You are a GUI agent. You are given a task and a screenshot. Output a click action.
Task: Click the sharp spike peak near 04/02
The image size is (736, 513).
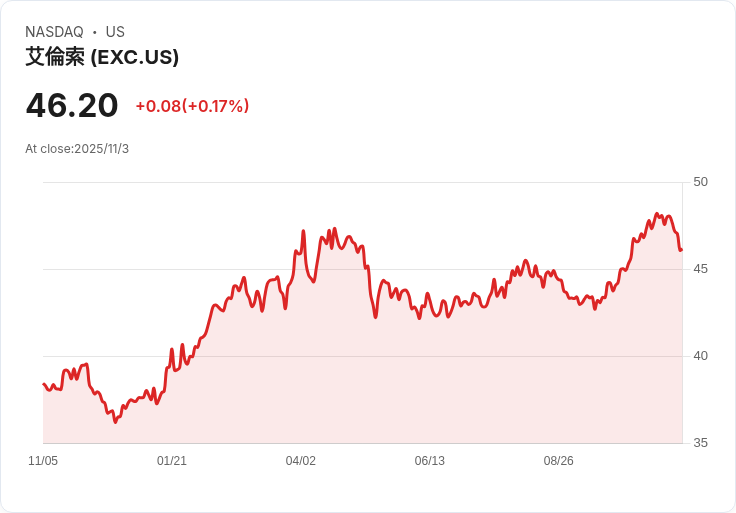pos(303,231)
